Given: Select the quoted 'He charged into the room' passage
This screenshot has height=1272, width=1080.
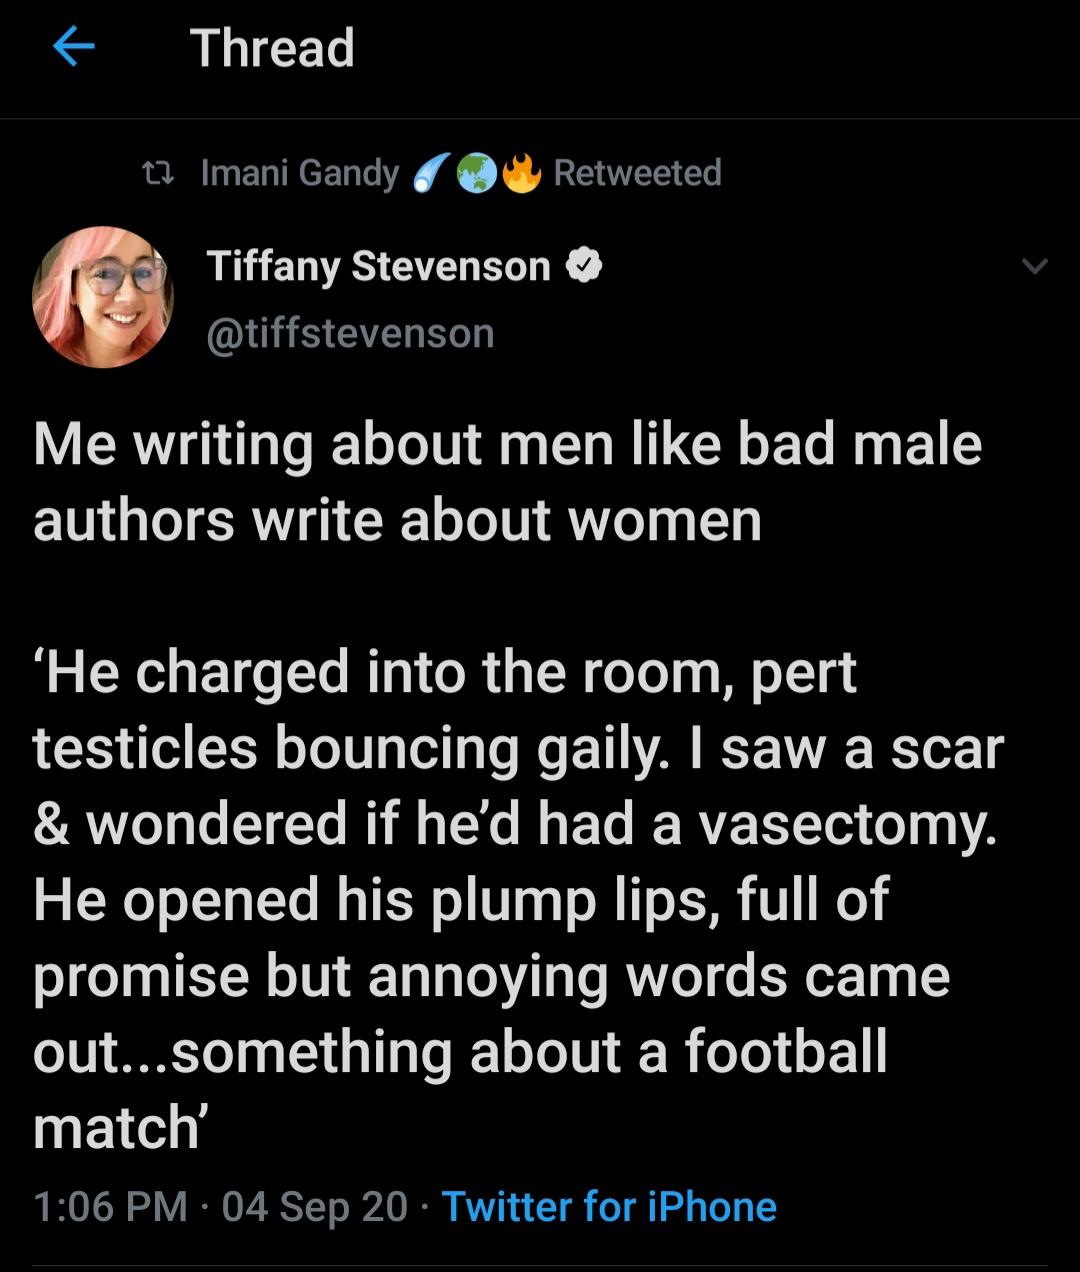Looking at the screenshot, I should (x=518, y=900).
